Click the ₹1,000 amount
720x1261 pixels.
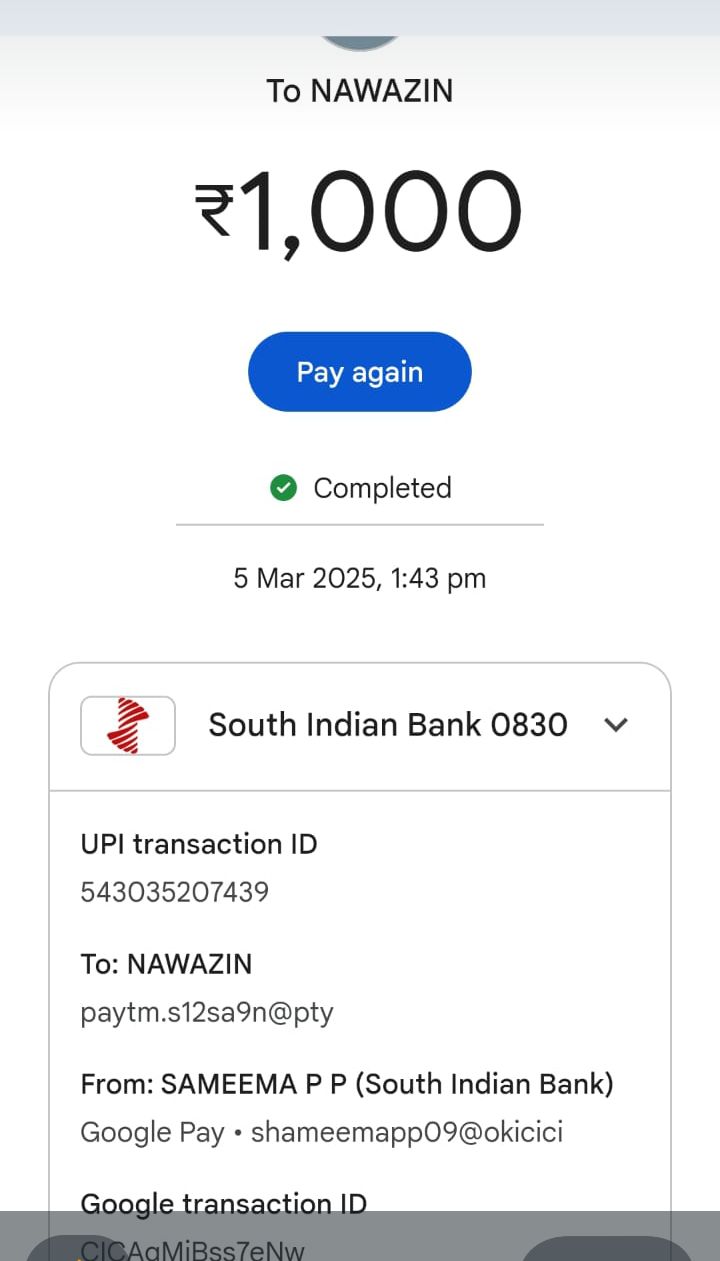(x=359, y=212)
